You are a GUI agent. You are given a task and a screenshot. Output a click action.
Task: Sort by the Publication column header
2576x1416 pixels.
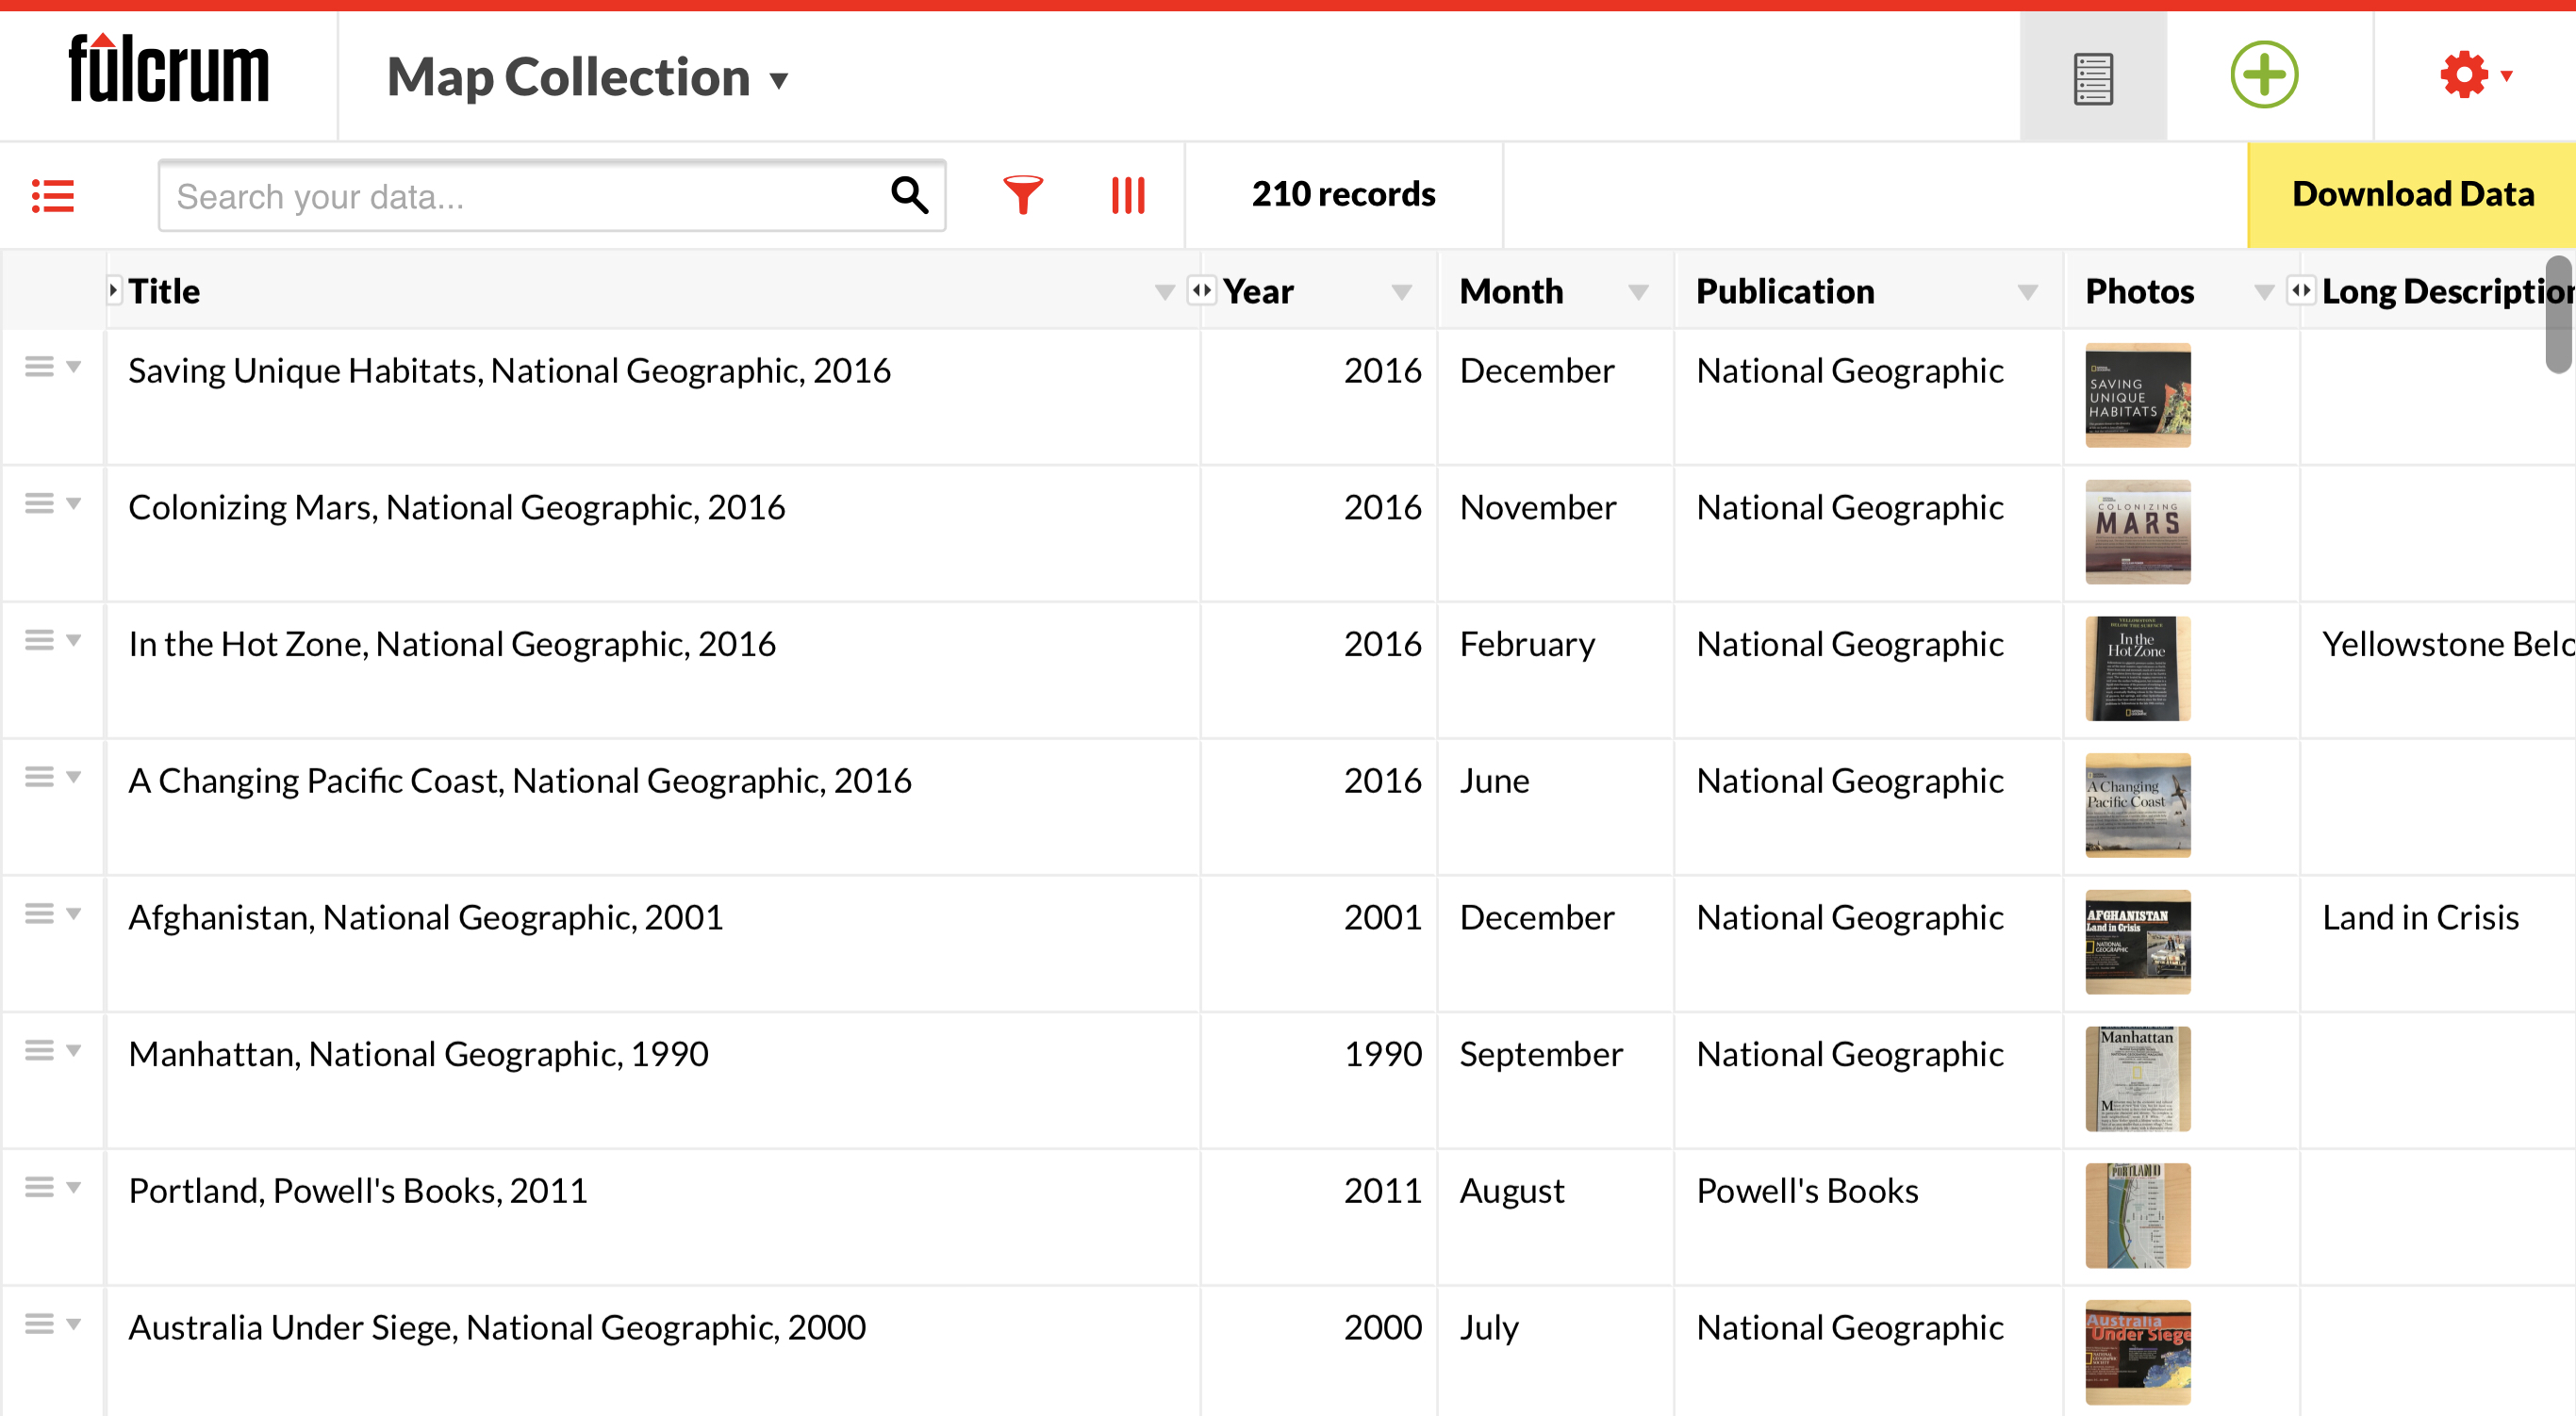tap(1785, 291)
